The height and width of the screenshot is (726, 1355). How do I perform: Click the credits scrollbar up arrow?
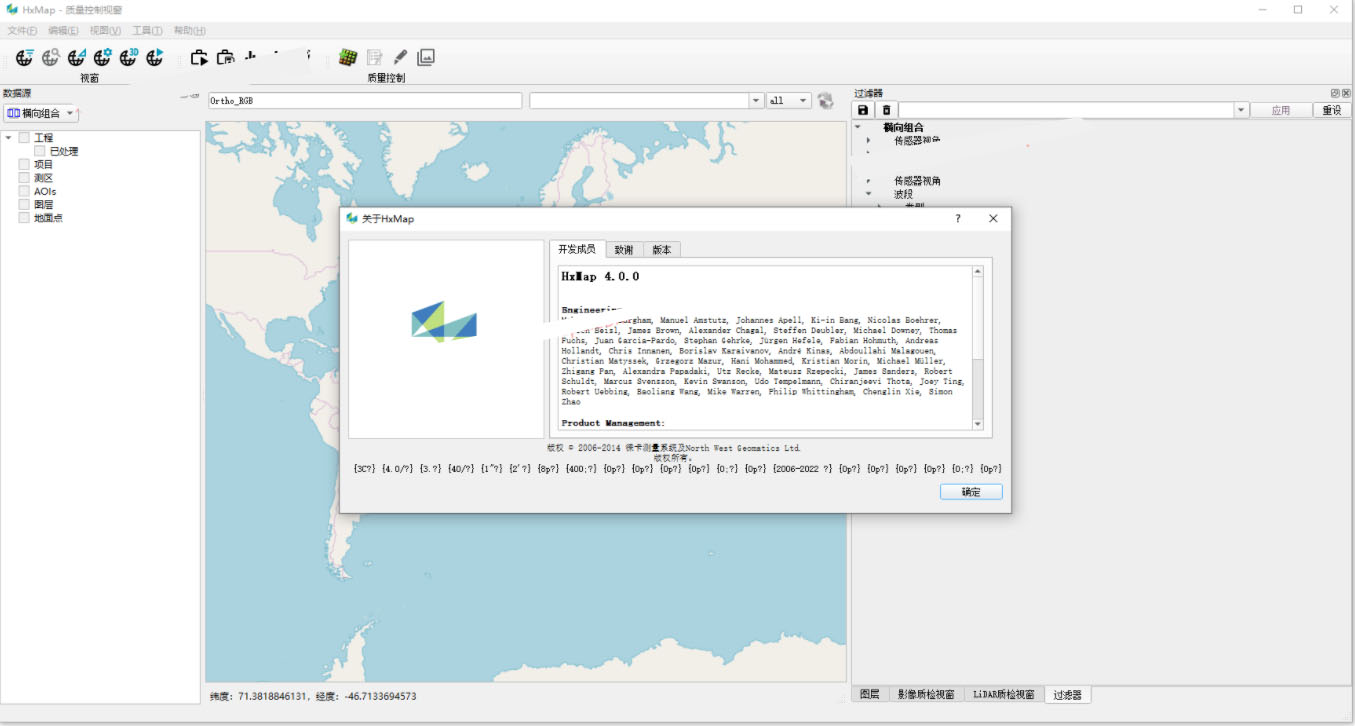[977, 272]
